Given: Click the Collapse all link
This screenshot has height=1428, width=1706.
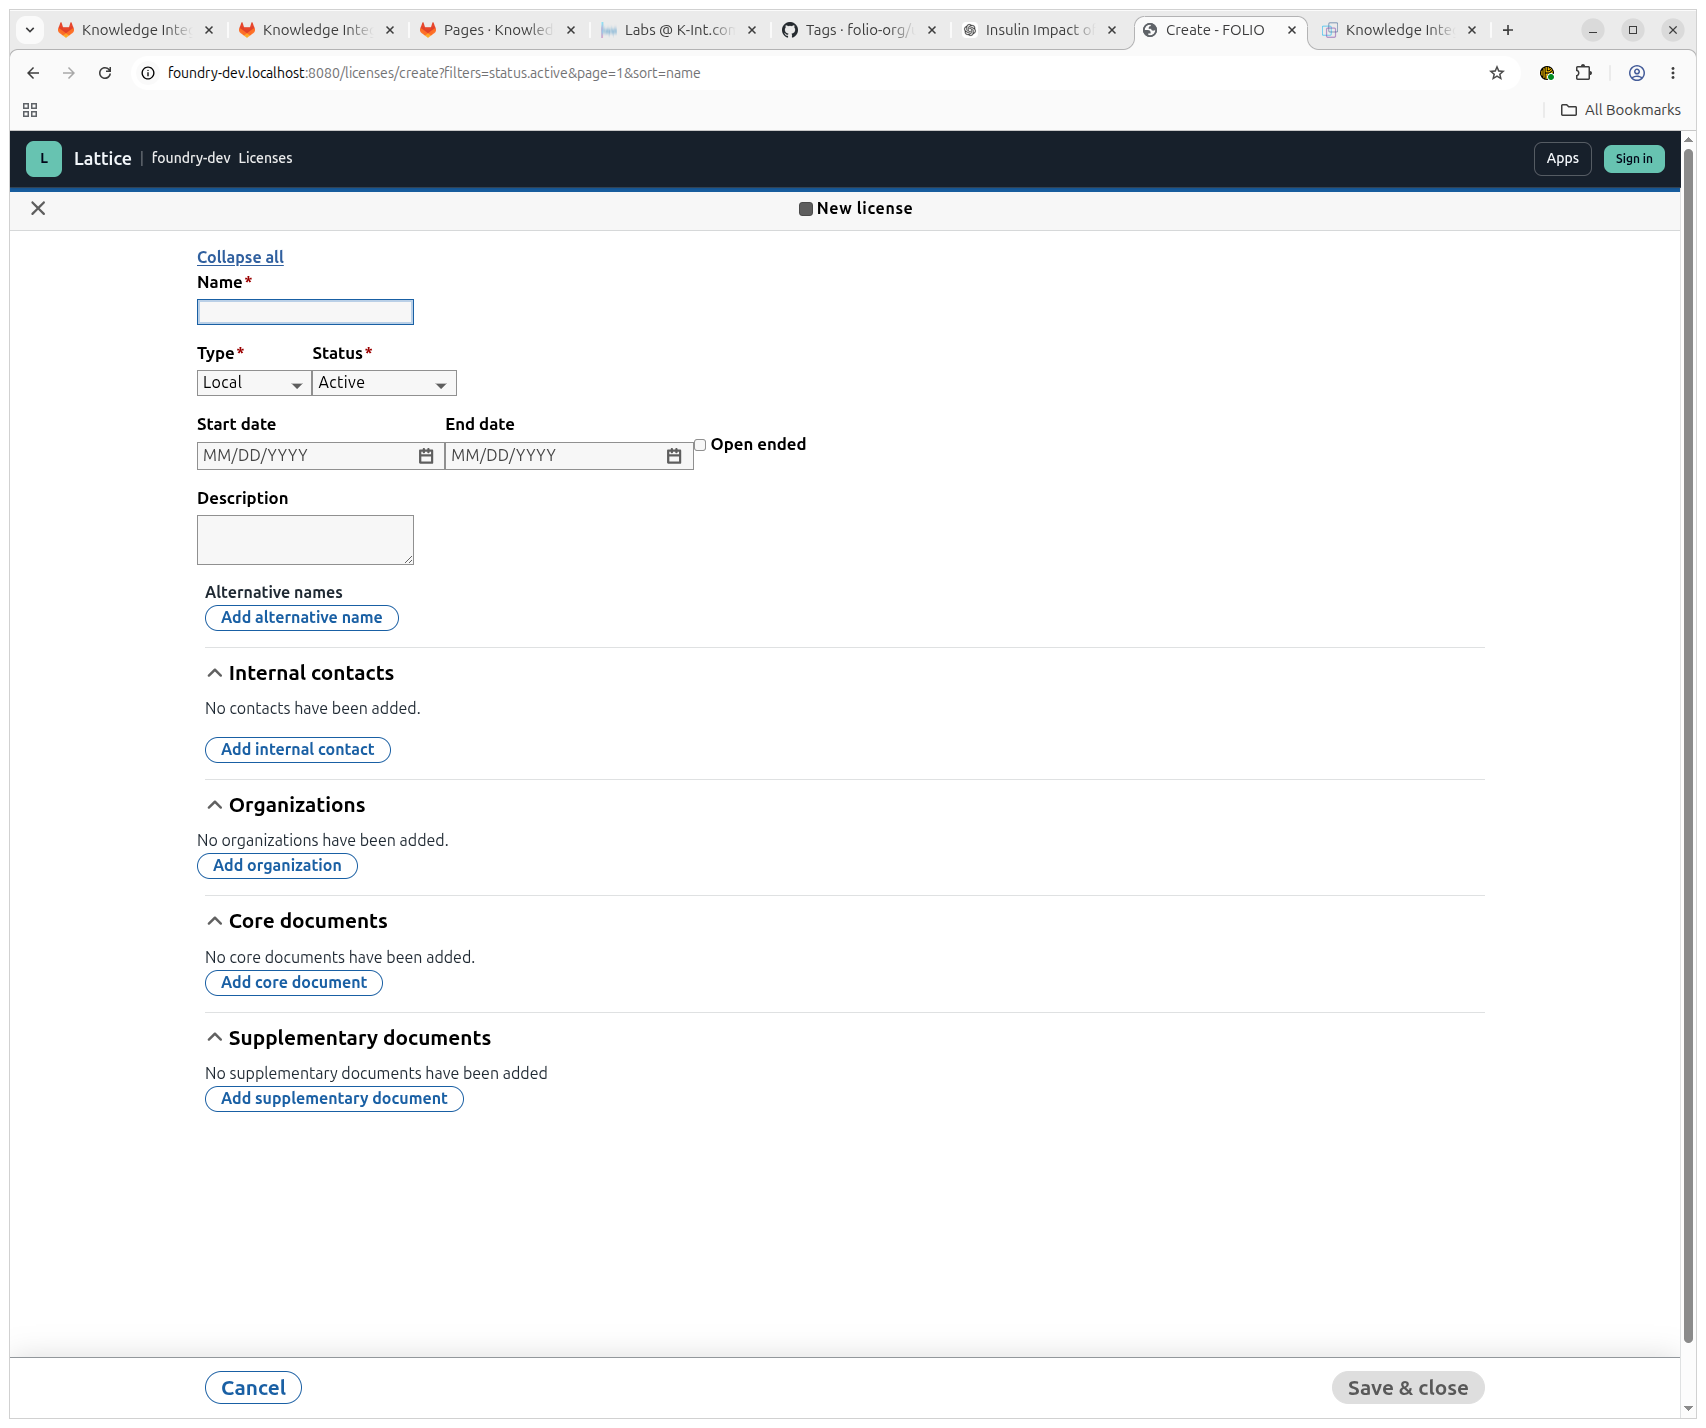Looking at the screenshot, I should coord(240,257).
